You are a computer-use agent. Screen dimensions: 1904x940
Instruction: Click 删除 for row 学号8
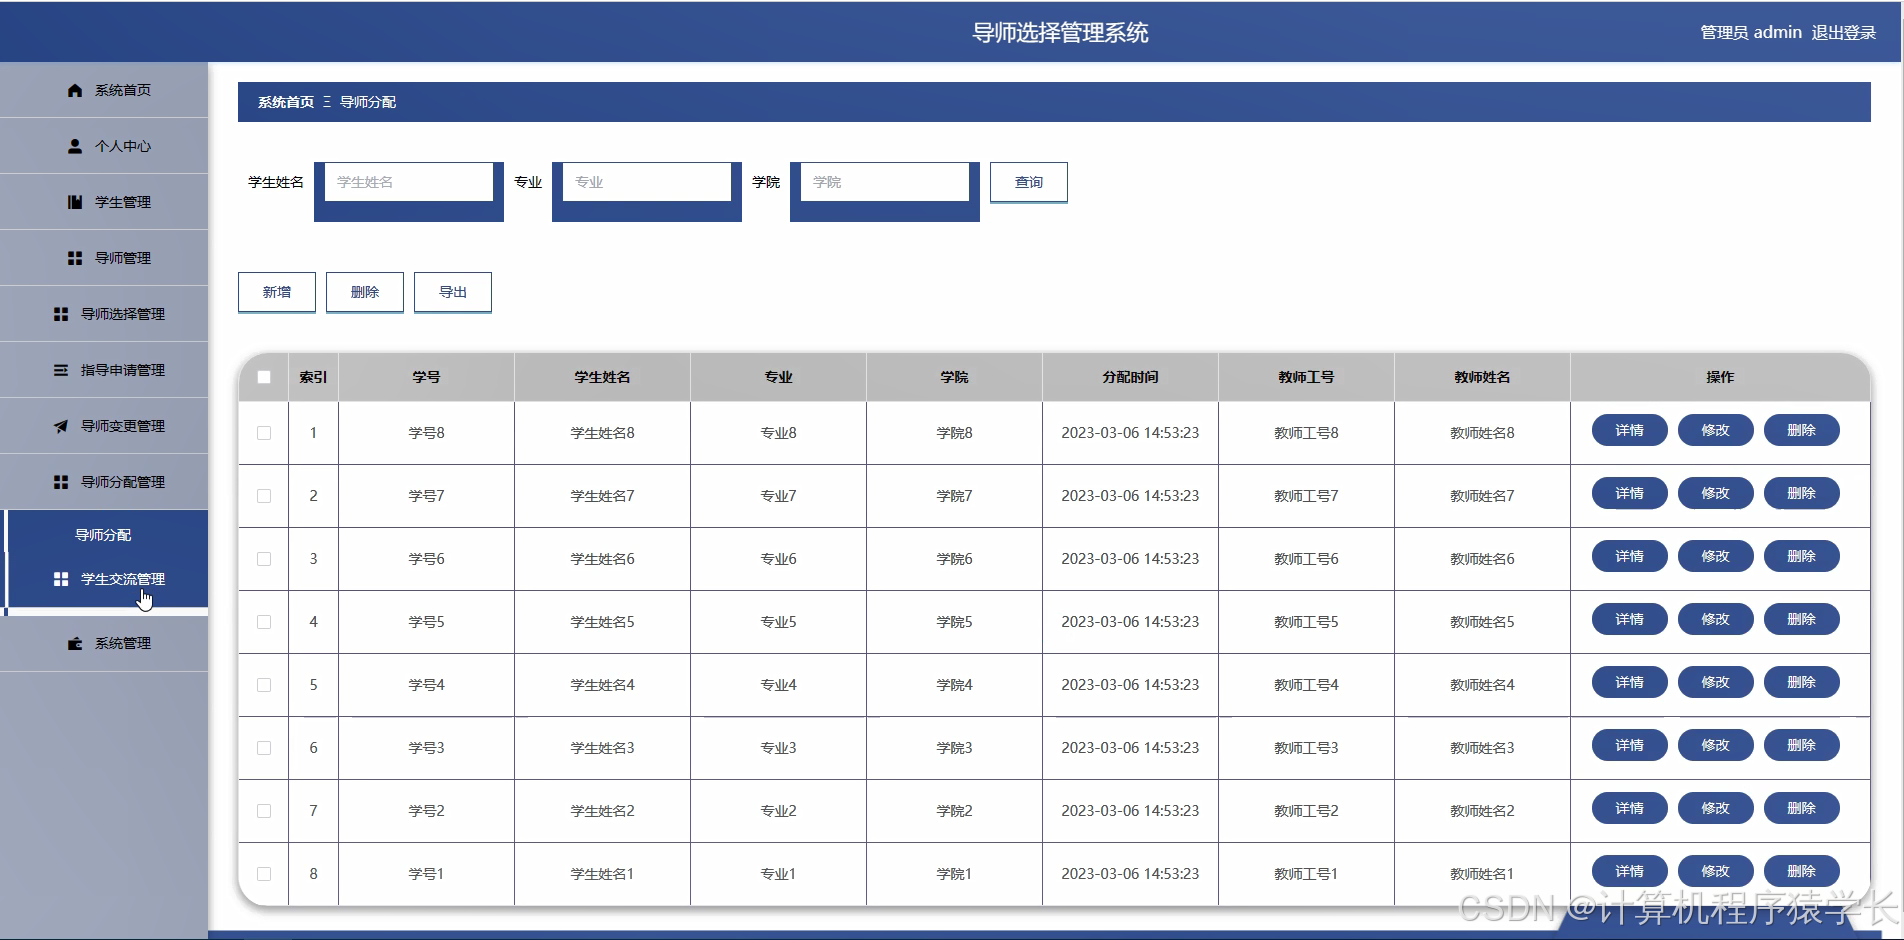(1802, 430)
